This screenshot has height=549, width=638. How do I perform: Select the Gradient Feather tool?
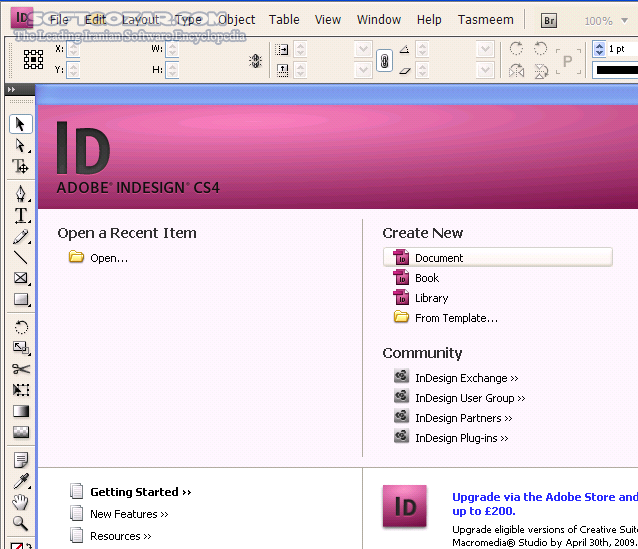click(x=20, y=432)
